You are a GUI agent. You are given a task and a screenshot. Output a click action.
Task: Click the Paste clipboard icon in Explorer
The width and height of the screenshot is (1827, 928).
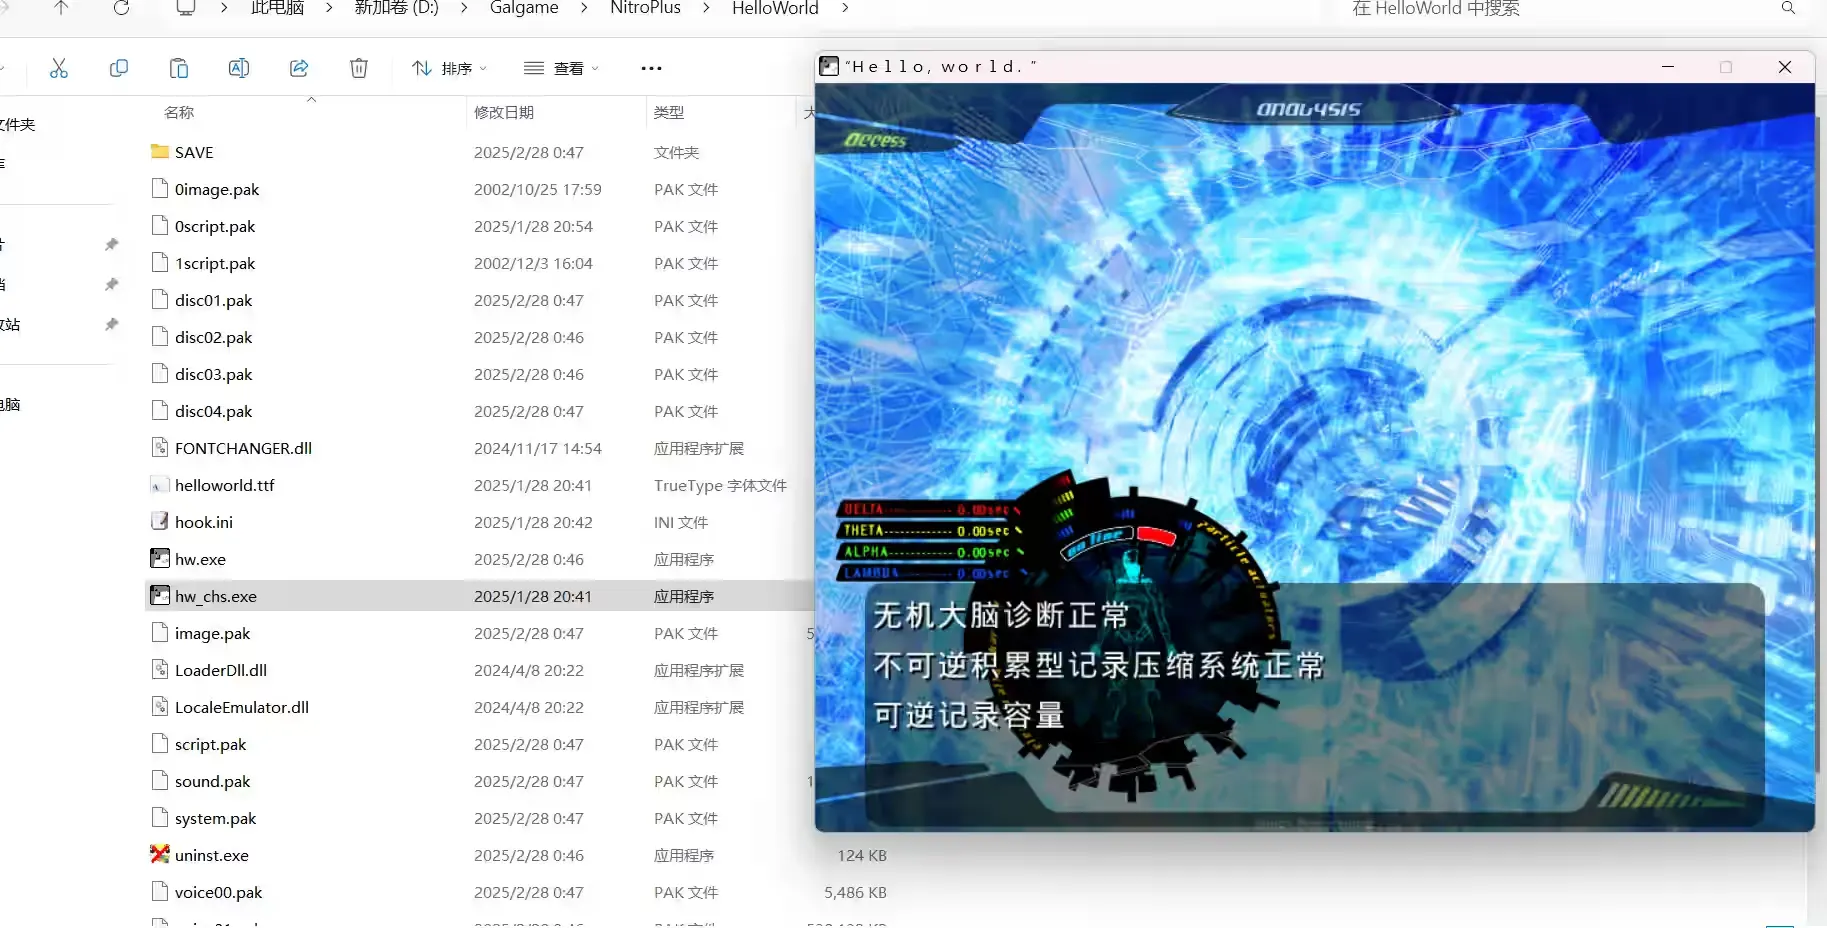(x=179, y=68)
